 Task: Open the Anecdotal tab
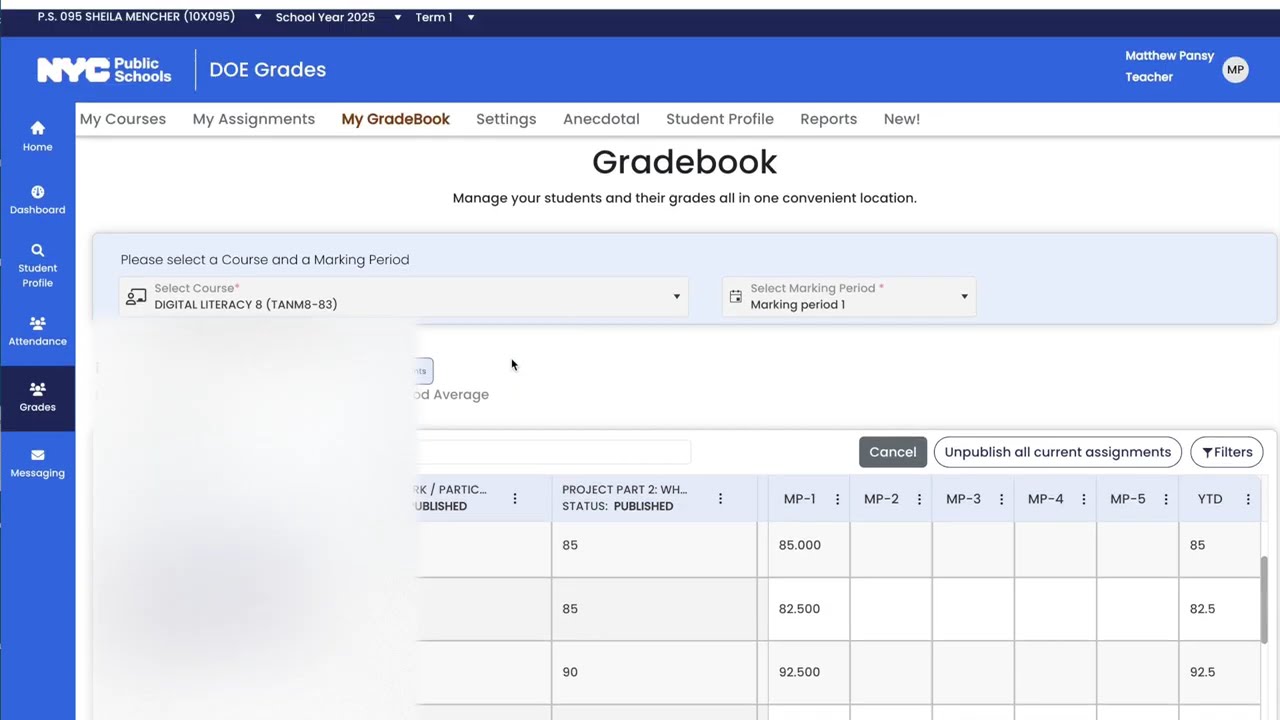point(601,119)
